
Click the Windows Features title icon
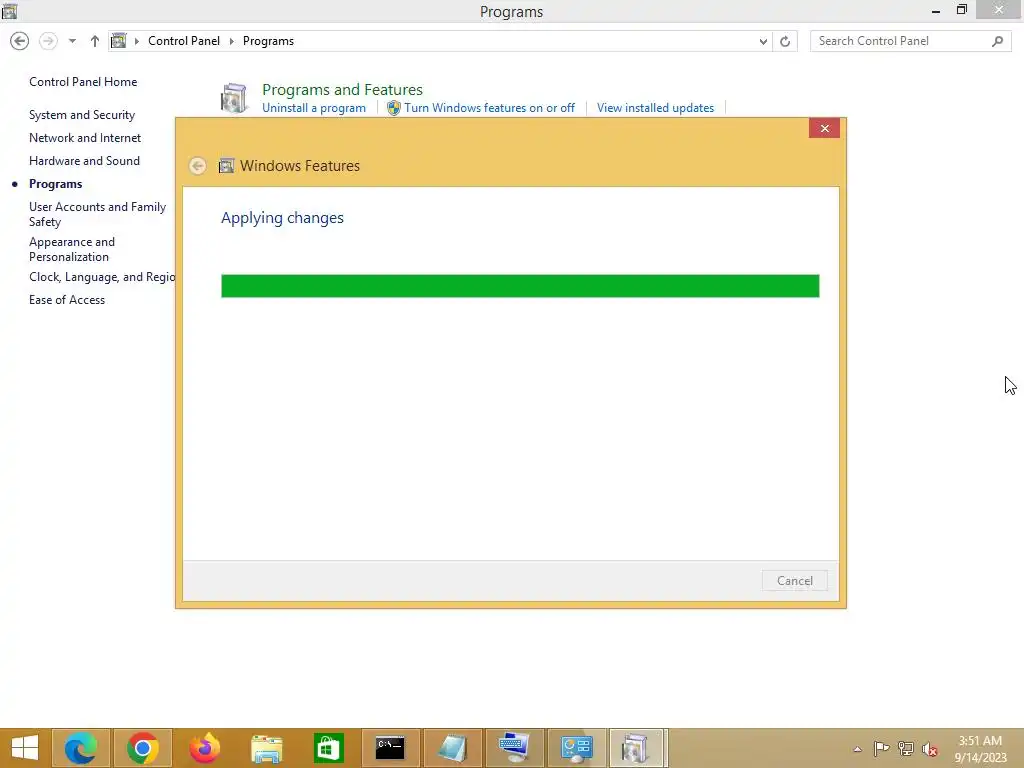226,166
